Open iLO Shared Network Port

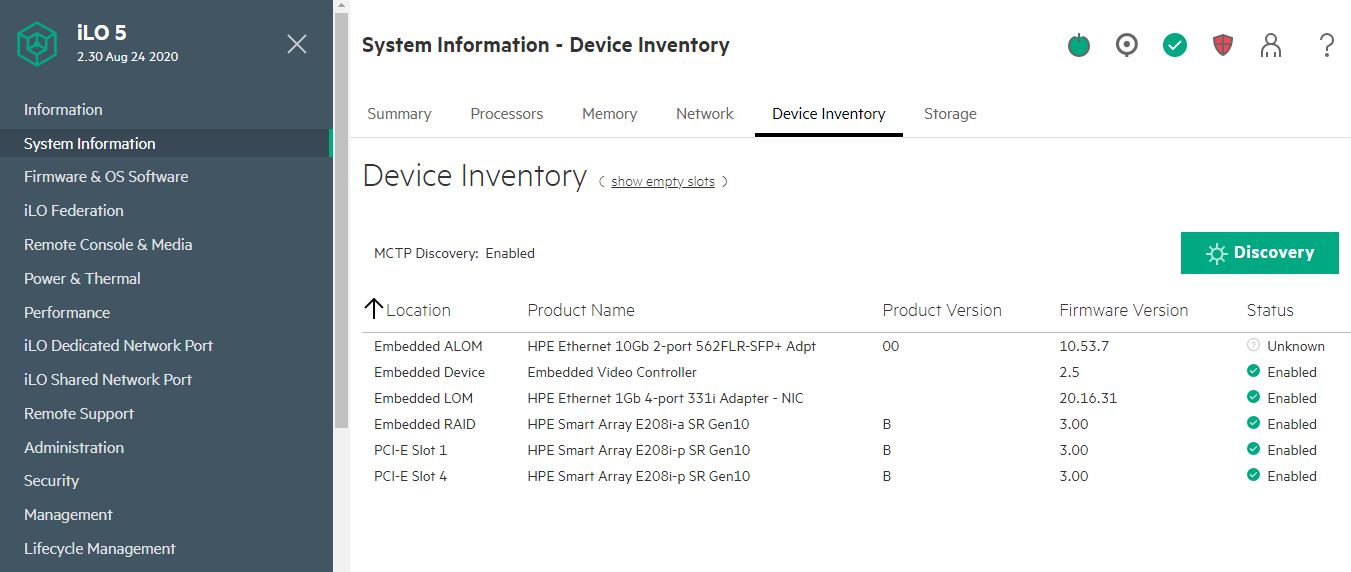pyautogui.click(x=108, y=379)
